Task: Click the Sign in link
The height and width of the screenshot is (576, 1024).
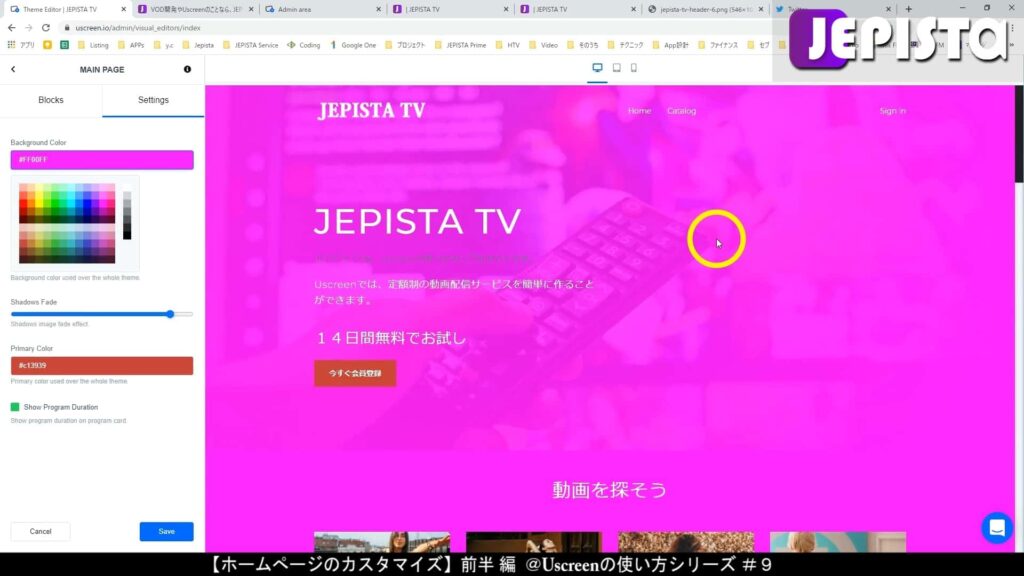Action: [892, 111]
